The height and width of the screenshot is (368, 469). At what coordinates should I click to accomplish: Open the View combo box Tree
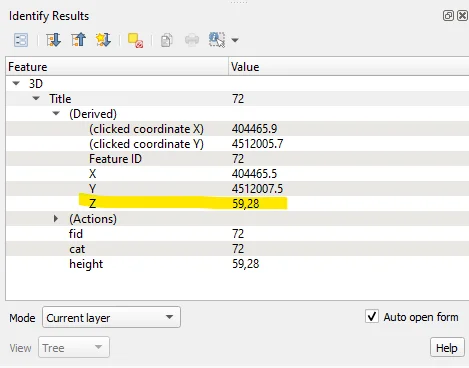pos(74,347)
